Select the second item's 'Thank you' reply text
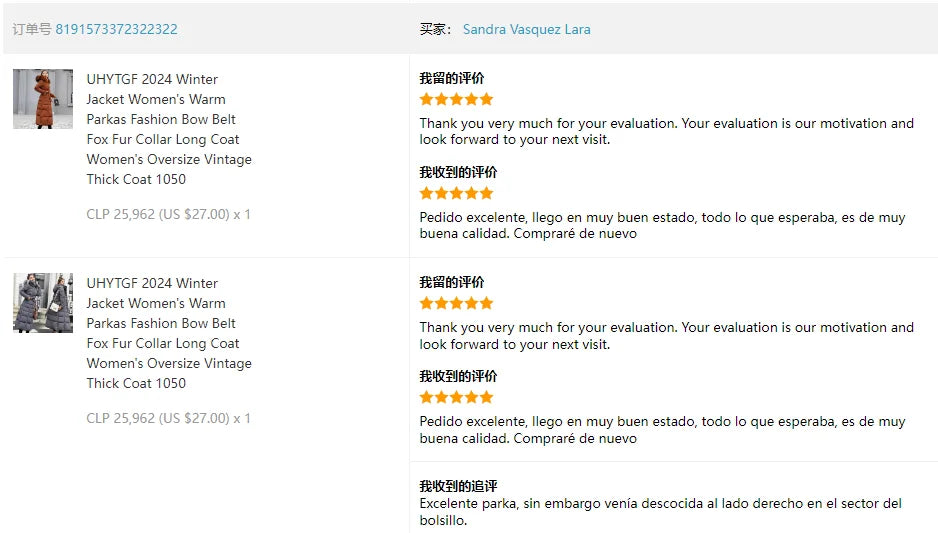Image resolution: width=938 pixels, height=533 pixels. click(x=666, y=335)
